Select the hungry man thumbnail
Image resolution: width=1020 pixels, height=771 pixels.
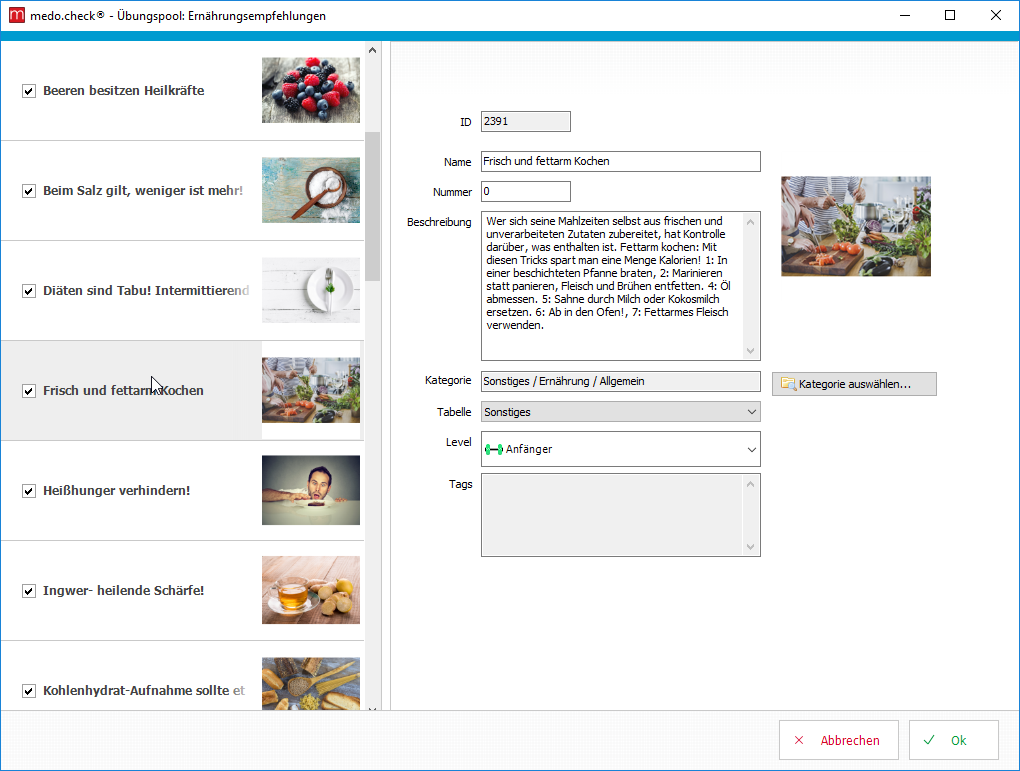pos(311,490)
